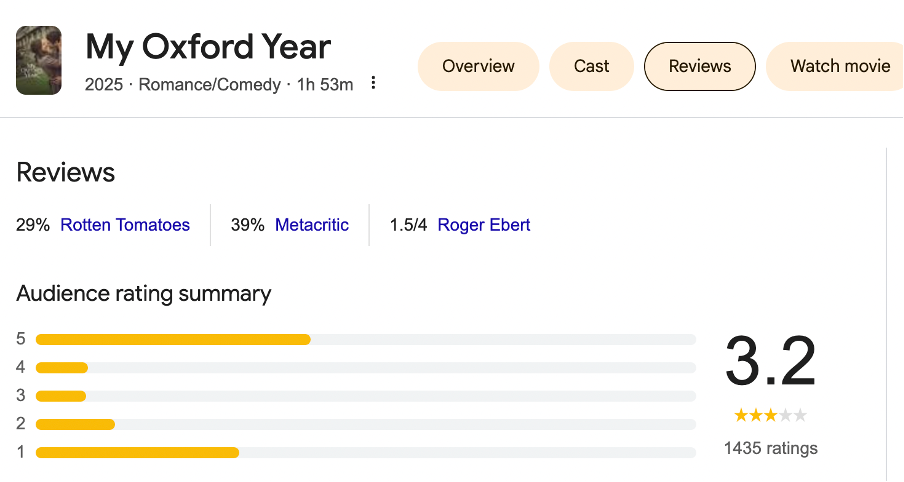The width and height of the screenshot is (904, 482).
Task: Open the Cast tab
Action: coord(591,66)
